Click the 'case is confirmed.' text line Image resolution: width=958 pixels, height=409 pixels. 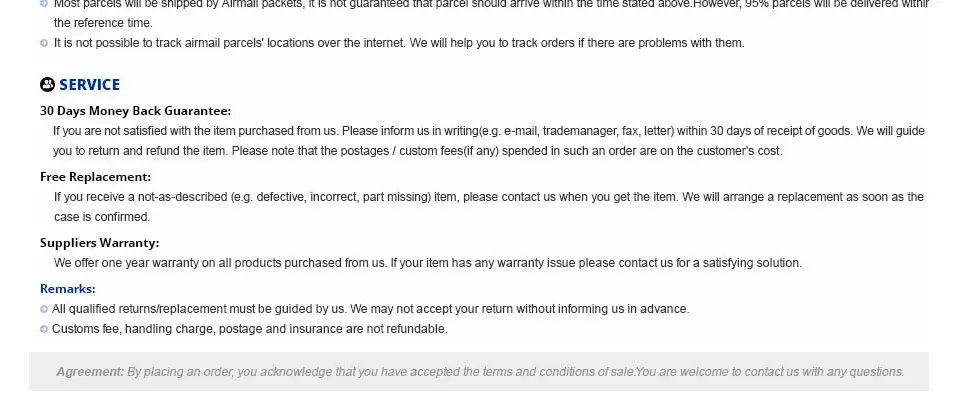coord(101,217)
